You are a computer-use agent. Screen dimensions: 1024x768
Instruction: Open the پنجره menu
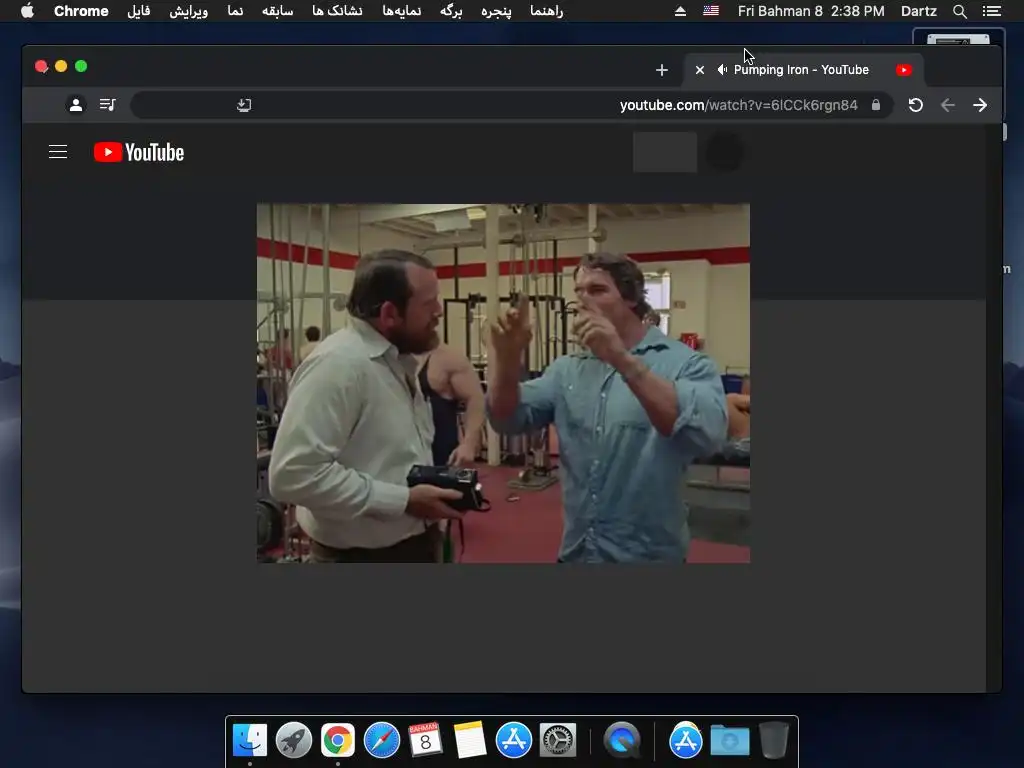[496, 11]
